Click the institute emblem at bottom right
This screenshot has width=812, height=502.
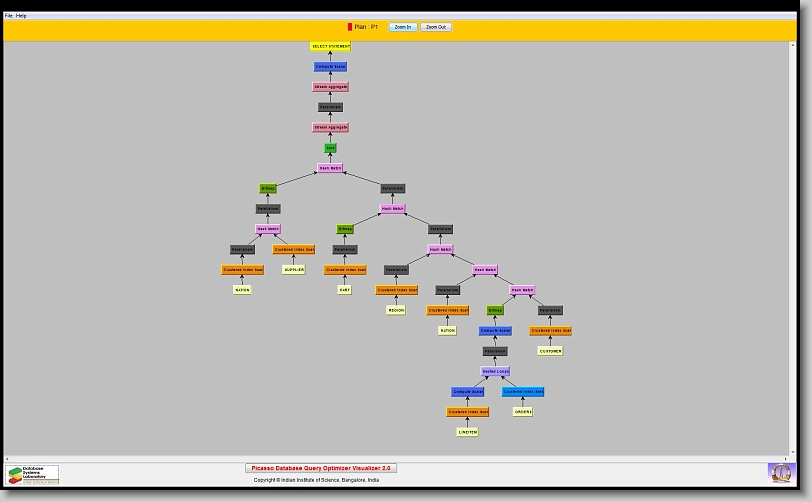[x=779, y=471]
